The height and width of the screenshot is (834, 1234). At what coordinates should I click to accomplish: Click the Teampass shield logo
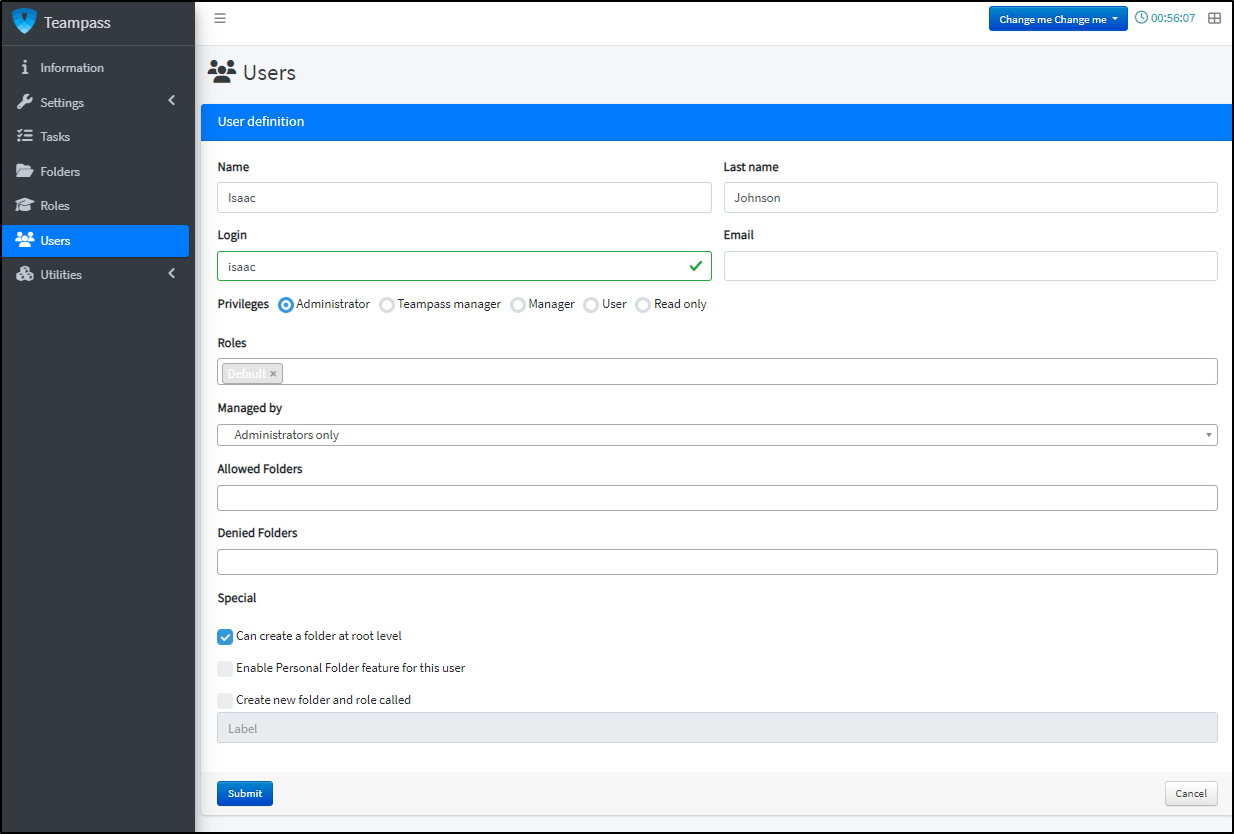click(24, 22)
